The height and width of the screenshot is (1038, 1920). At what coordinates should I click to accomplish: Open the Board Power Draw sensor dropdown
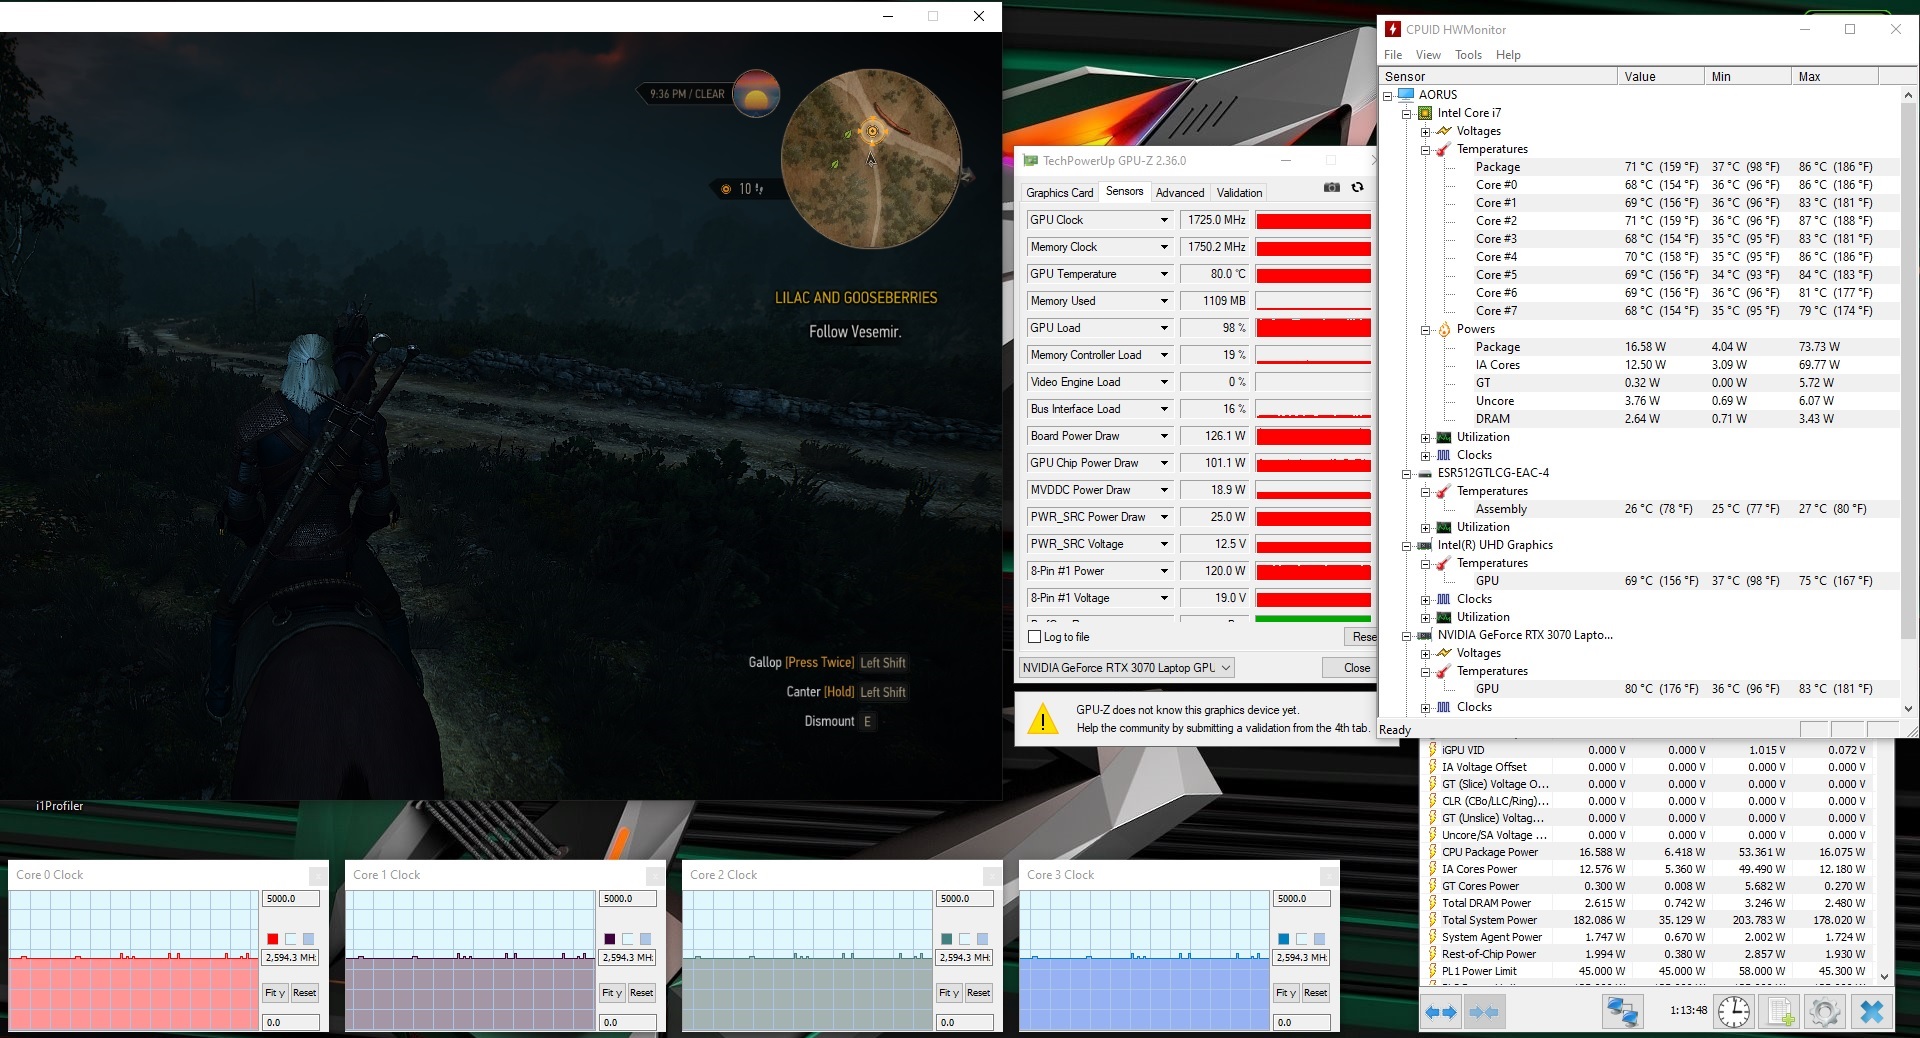pos(1164,436)
